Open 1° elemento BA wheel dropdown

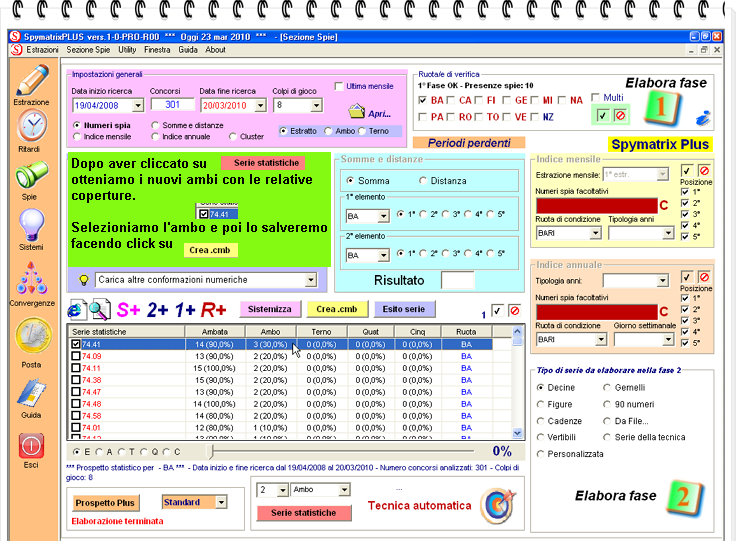[x=383, y=216]
